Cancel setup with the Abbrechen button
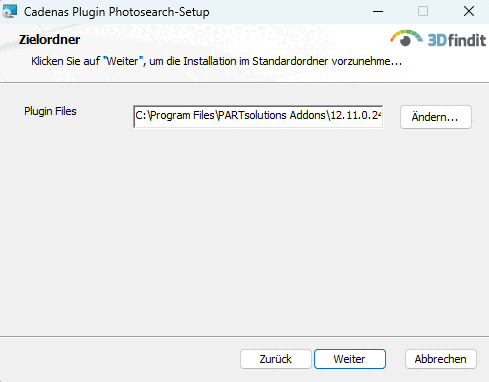The height and width of the screenshot is (382, 489). [441, 359]
